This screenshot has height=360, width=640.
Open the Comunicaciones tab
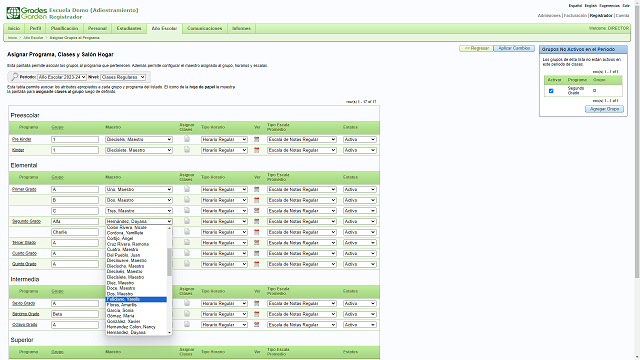(205, 28)
